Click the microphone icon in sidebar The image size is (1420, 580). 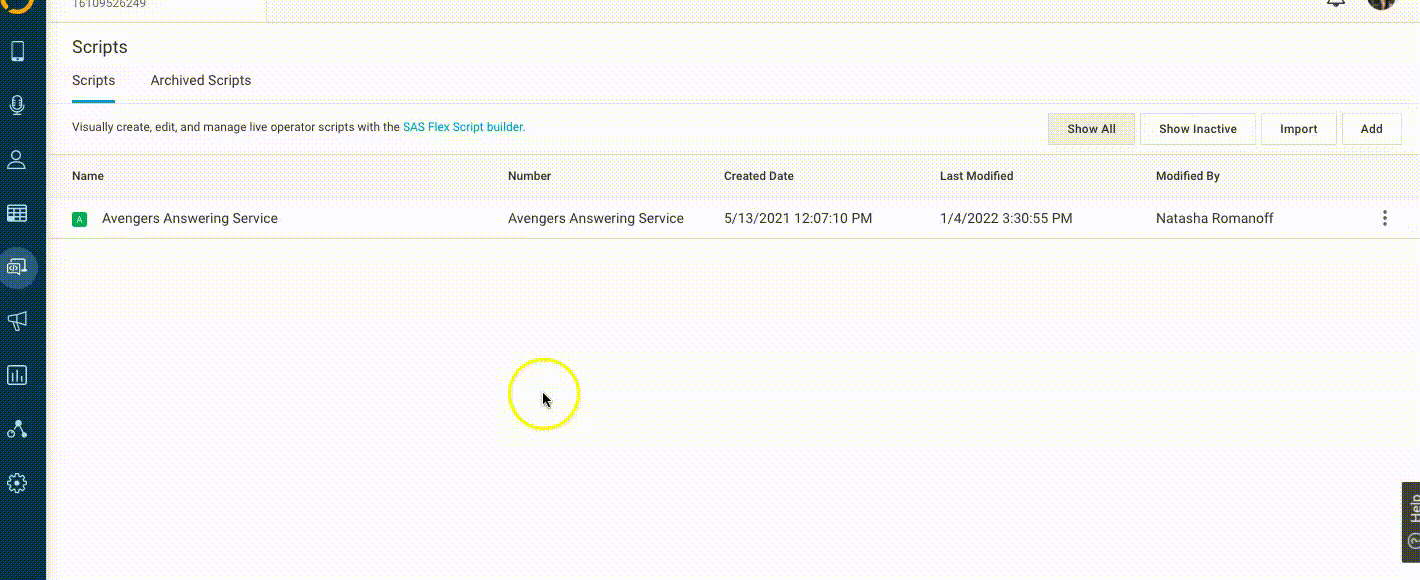pyautogui.click(x=17, y=105)
